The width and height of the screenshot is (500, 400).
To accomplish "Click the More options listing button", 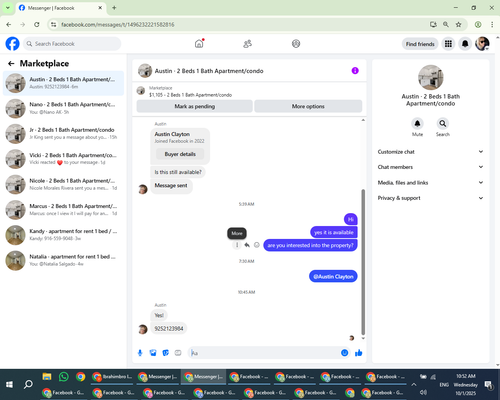I will tap(308, 106).
